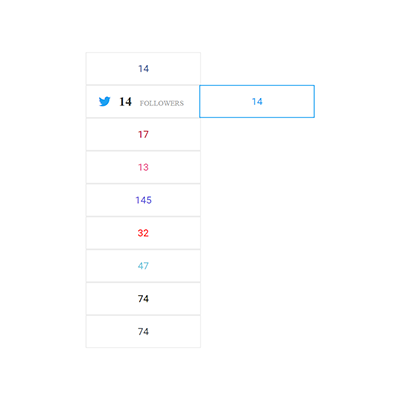This screenshot has width=400, height=400.
Task: Click the bright red number cell
Action: [x=143, y=233]
